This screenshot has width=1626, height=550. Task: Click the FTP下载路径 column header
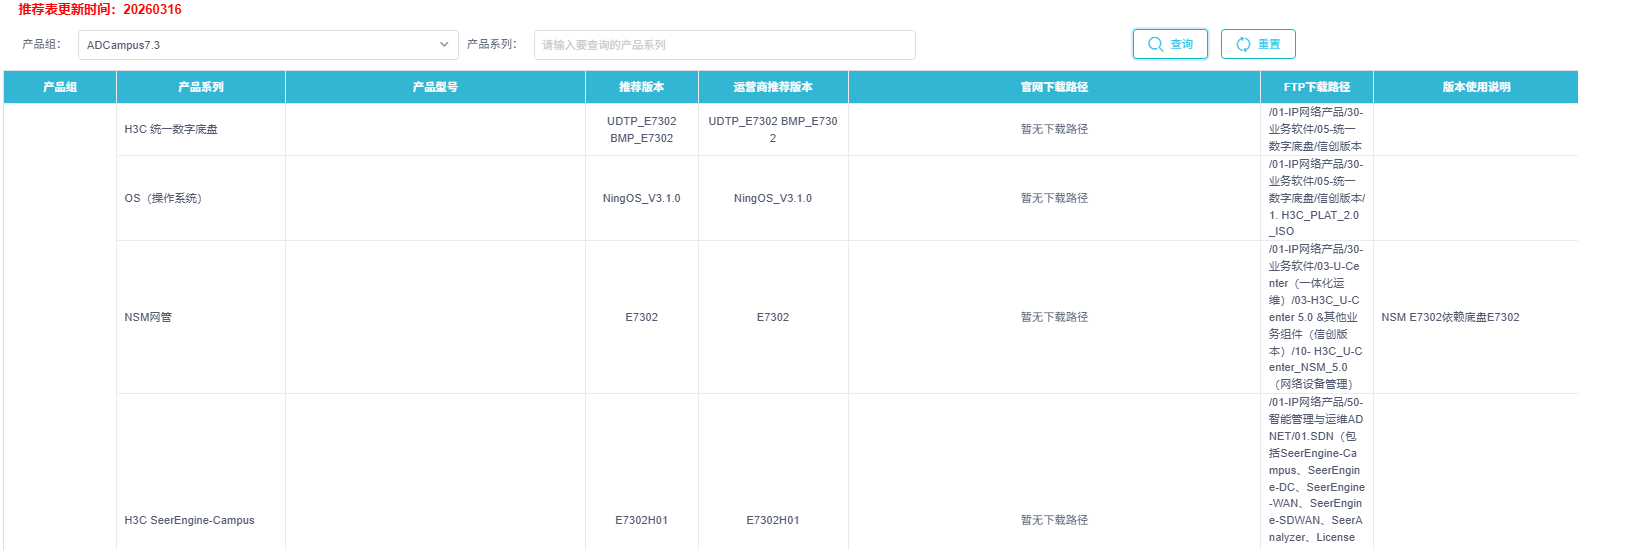click(1316, 87)
